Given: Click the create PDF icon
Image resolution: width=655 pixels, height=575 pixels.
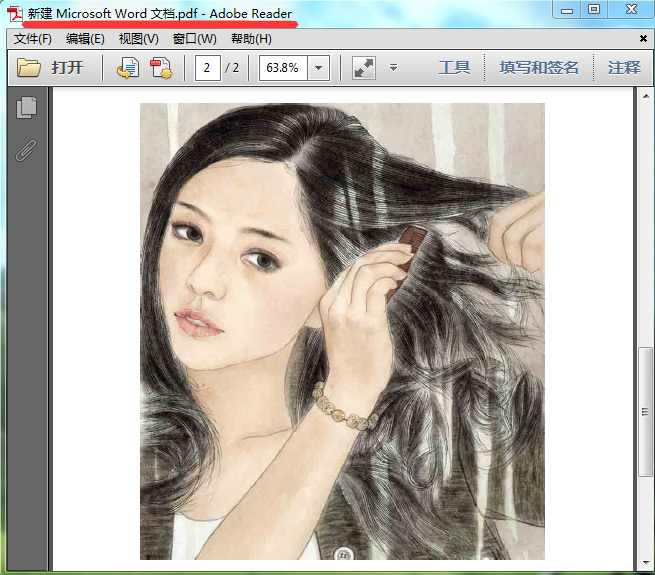Looking at the screenshot, I should pyautogui.click(x=161, y=68).
